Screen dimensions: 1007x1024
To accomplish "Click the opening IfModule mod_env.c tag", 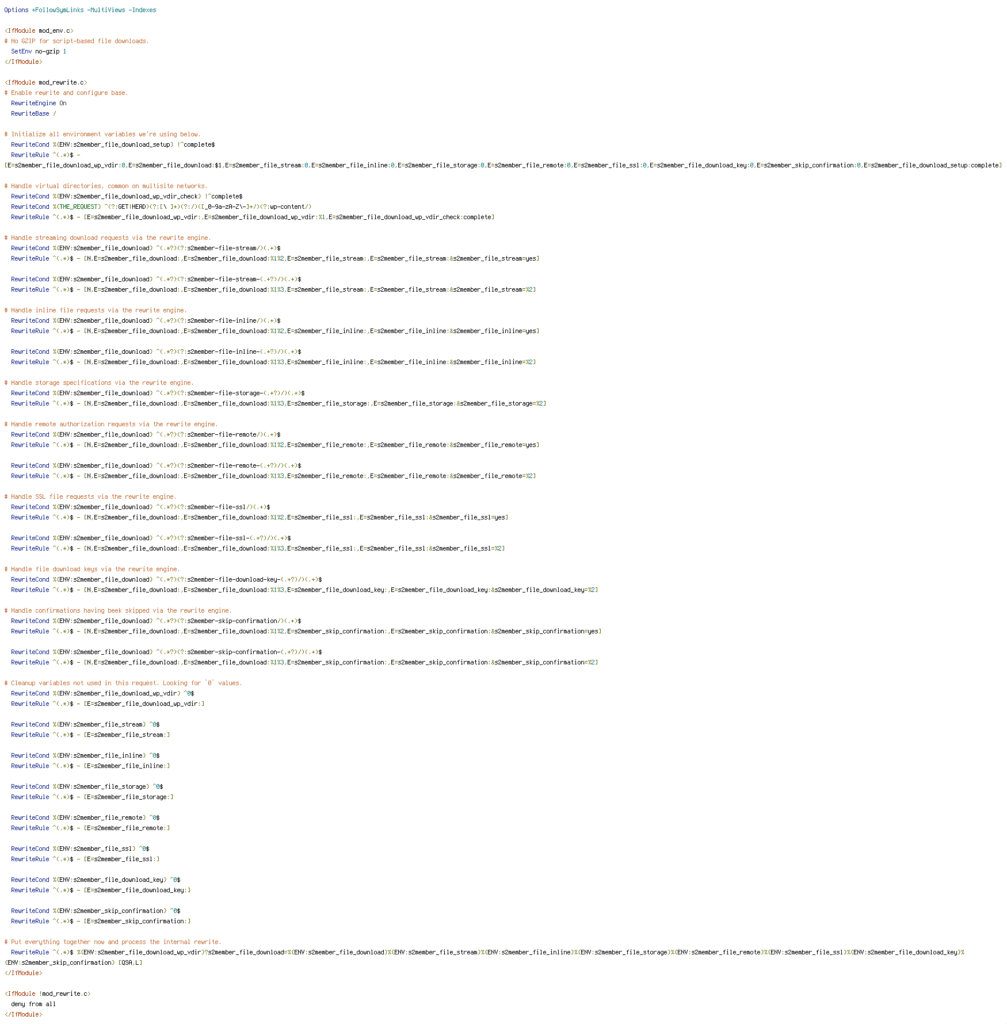I will coord(39,31).
